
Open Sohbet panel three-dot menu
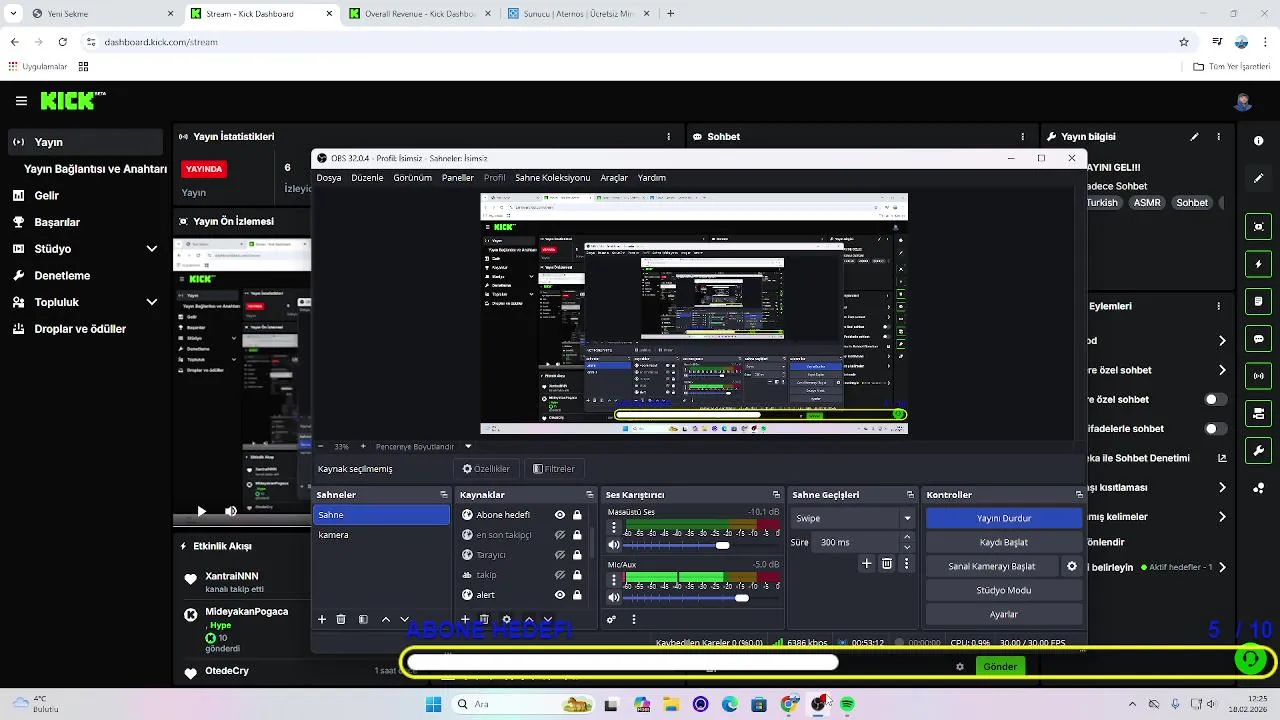point(1021,137)
